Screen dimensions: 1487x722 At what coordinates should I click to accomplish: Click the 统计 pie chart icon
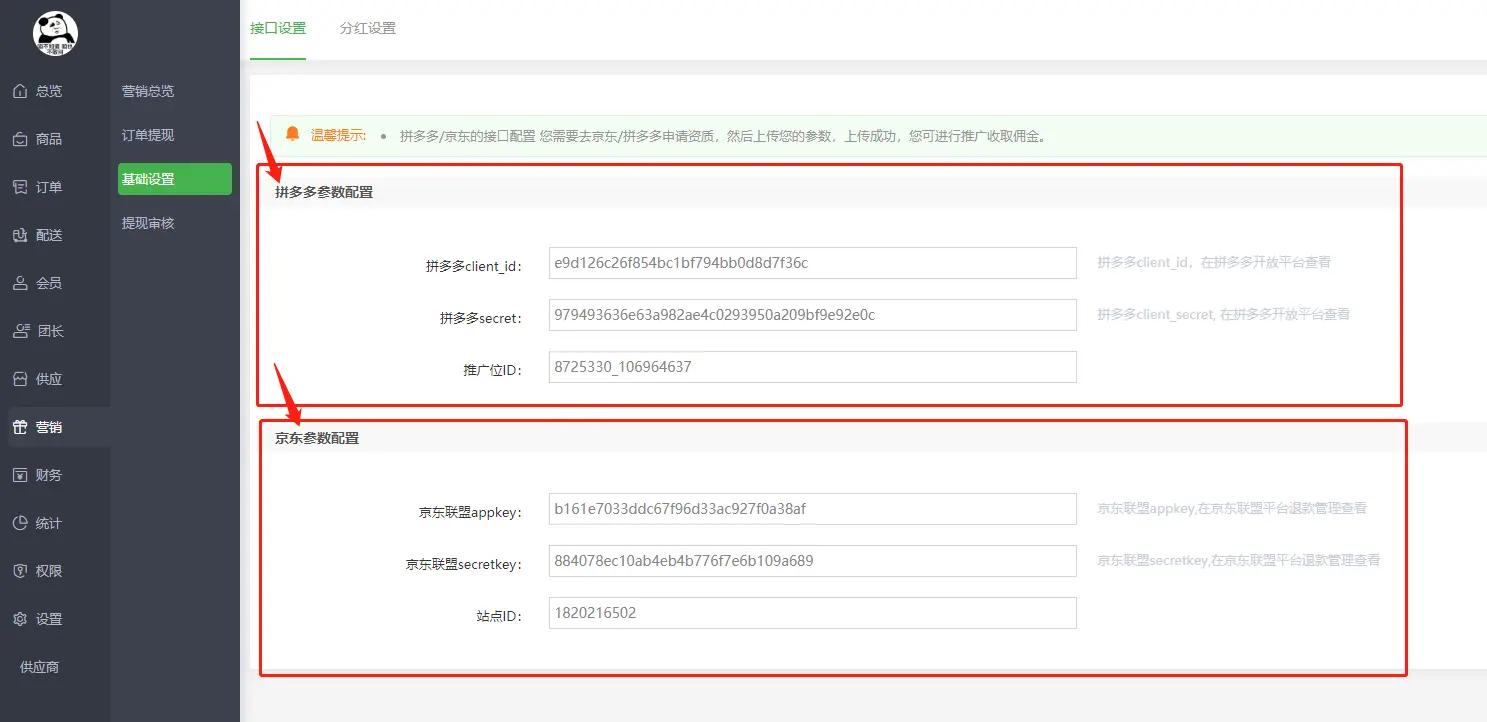[20, 523]
